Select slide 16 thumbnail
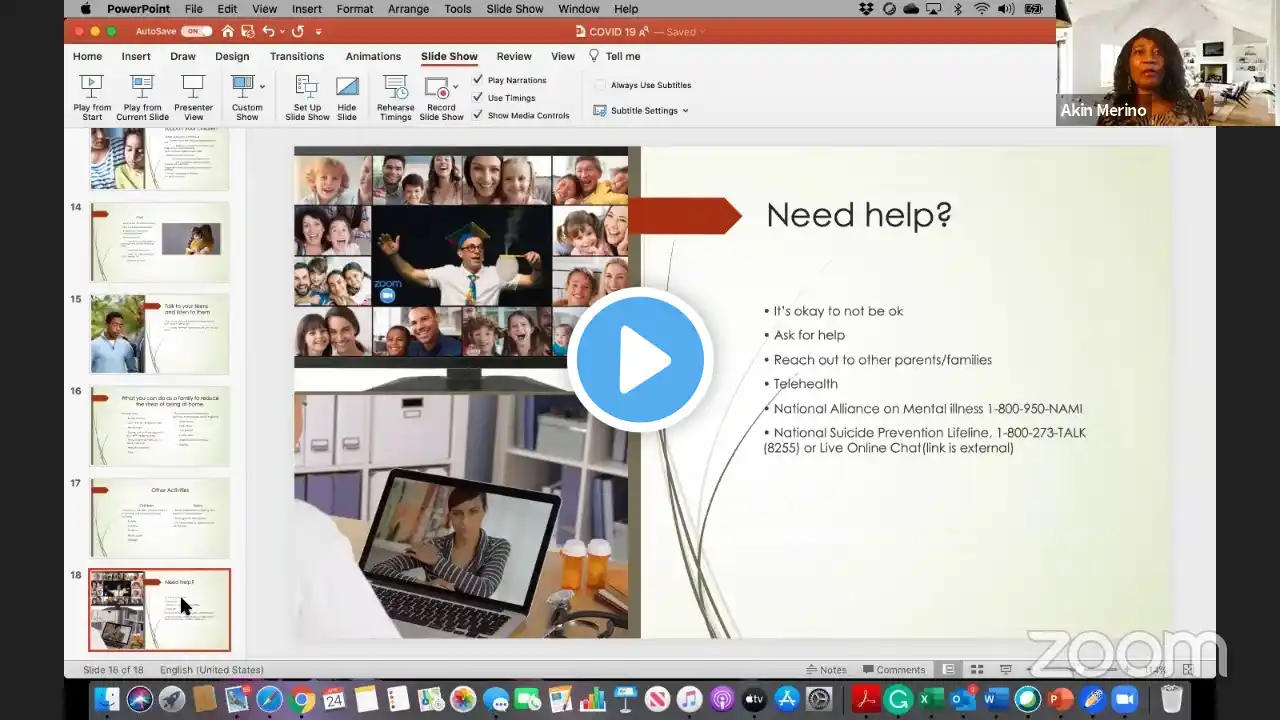This screenshot has width=1280, height=720. 160,426
